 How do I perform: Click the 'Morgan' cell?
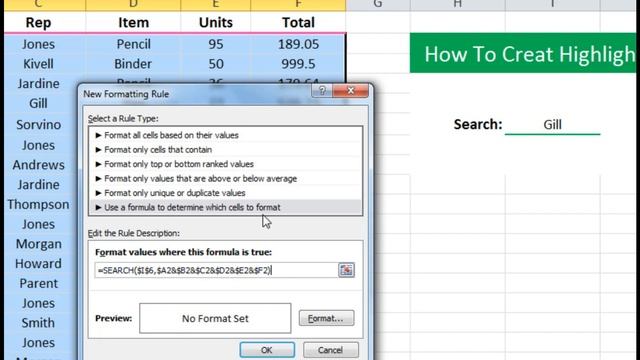pos(38,244)
